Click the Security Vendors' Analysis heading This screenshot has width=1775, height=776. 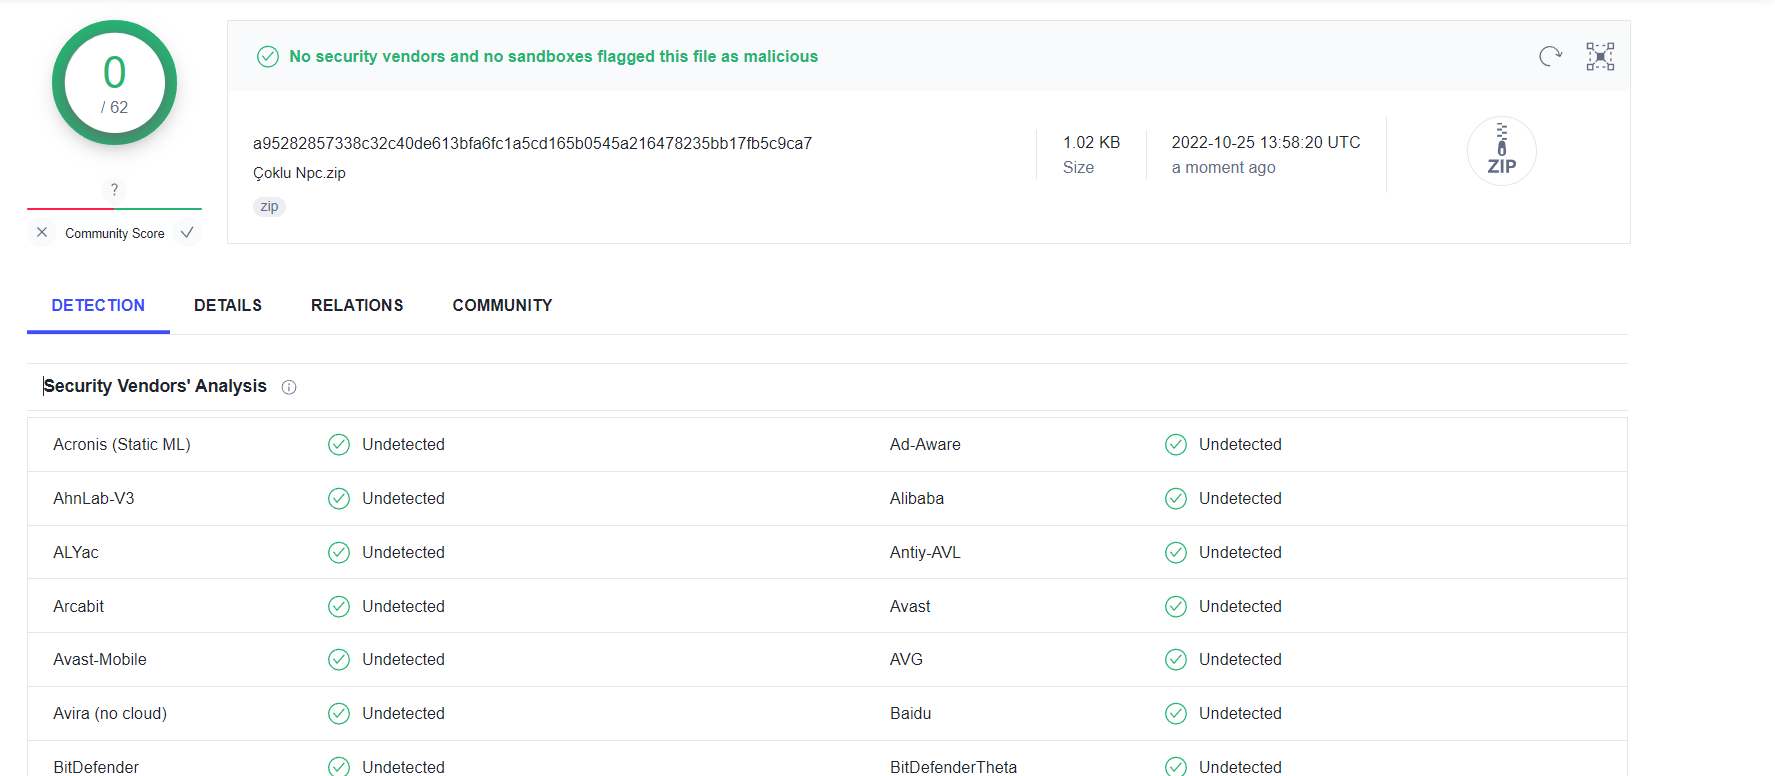click(155, 386)
